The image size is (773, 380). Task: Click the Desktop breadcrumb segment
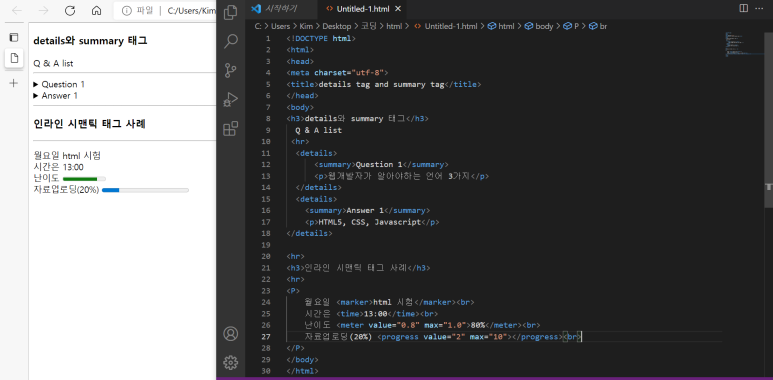pyautogui.click(x=337, y=27)
